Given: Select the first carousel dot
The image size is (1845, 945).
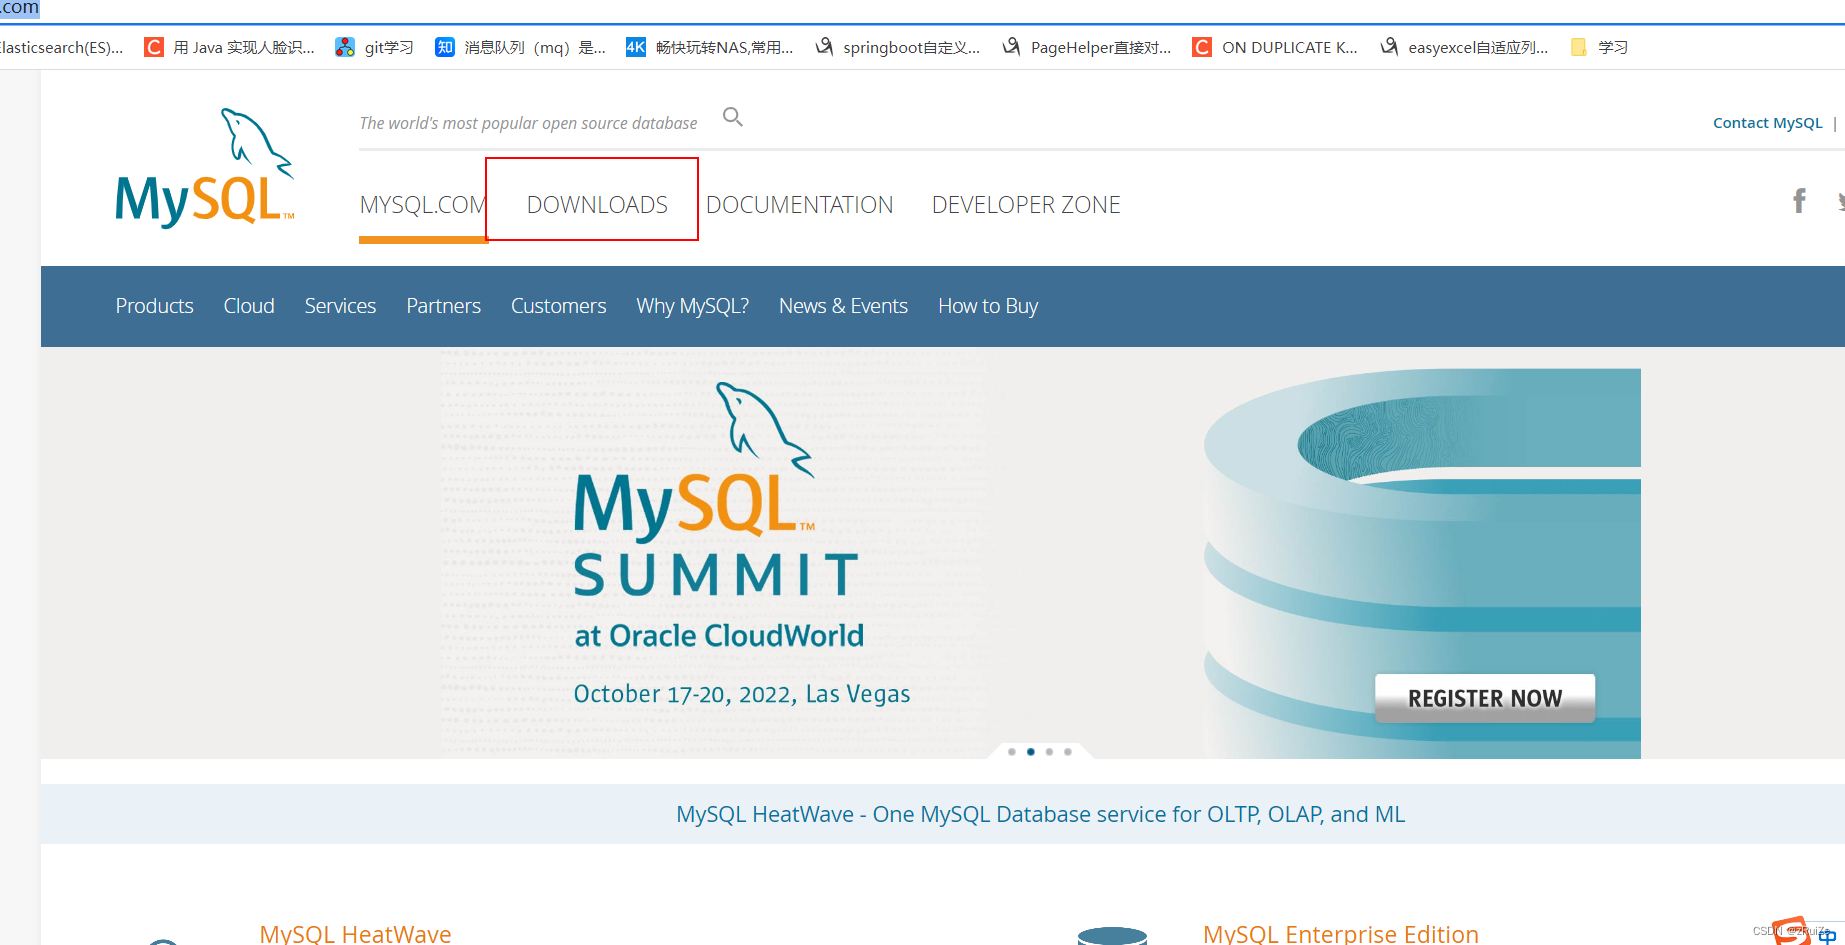Looking at the screenshot, I should 1012,752.
